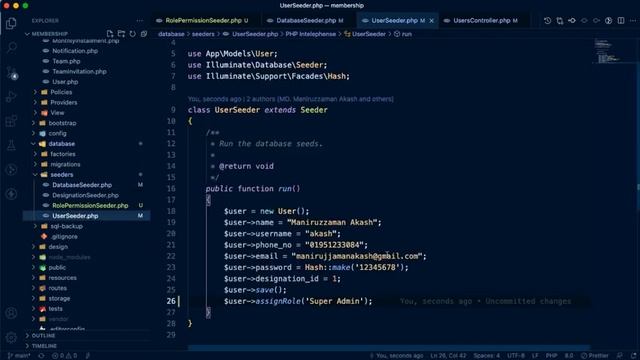This screenshot has width=640, height=360.
Task: Refresh the Explorer file tree
Action: pos(133,34)
